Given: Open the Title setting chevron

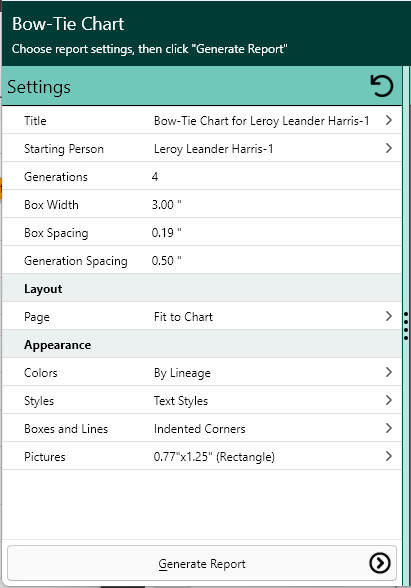Looking at the screenshot, I should click(x=388, y=120).
